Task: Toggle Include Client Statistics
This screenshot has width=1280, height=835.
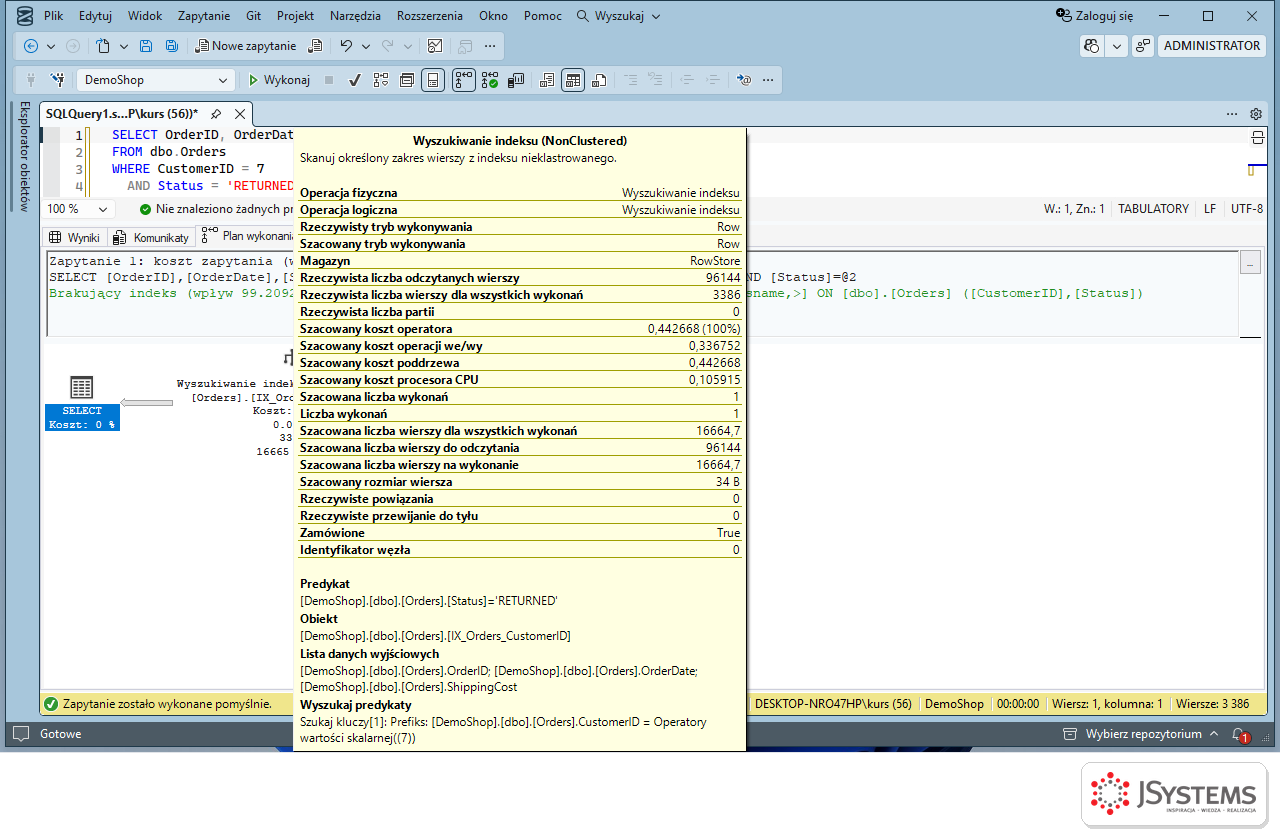Action: (x=517, y=80)
